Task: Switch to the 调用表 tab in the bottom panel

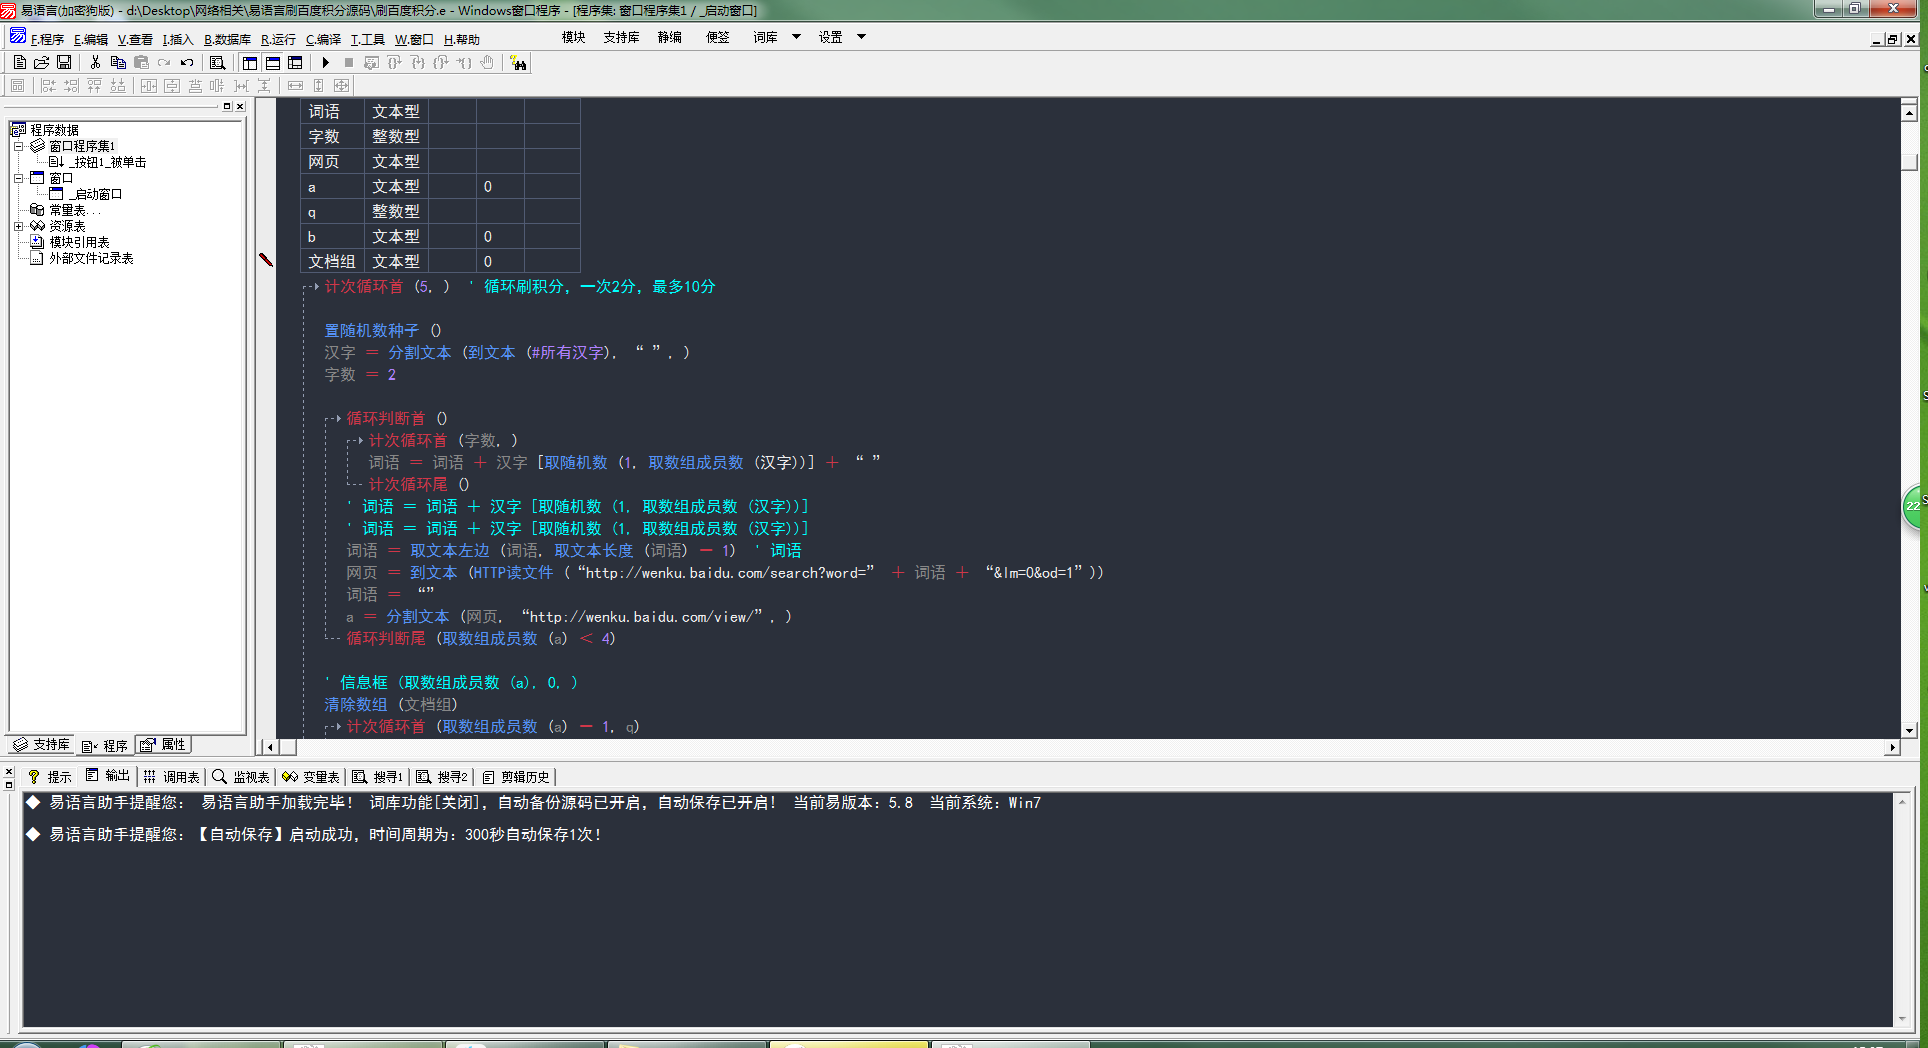Action: click(171, 777)
